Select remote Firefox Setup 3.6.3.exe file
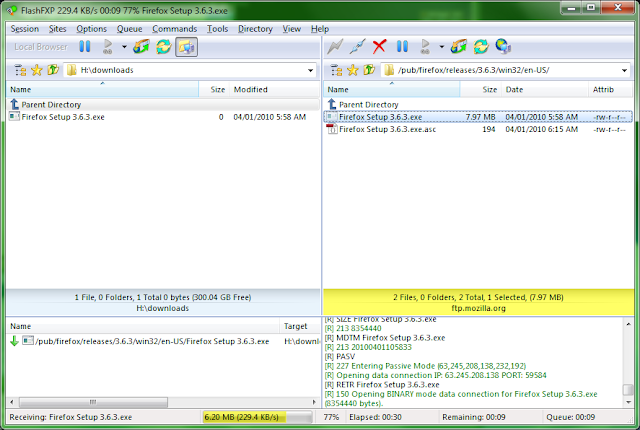The width and height of the screenshot is (640, 430). click(478, 117)
